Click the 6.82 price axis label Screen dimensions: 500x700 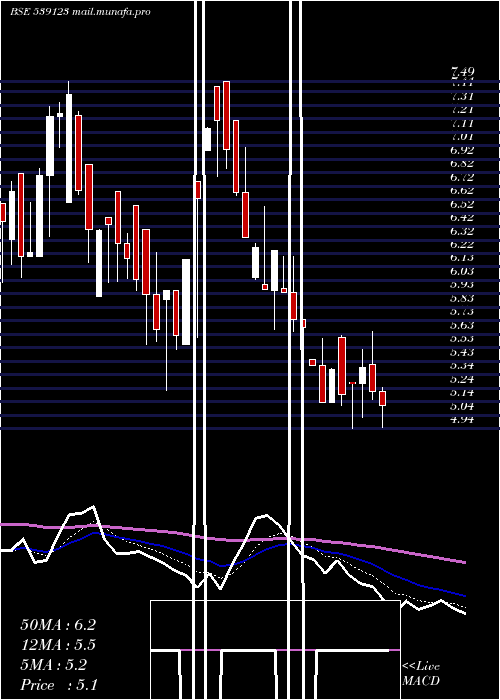click(462, 163)
